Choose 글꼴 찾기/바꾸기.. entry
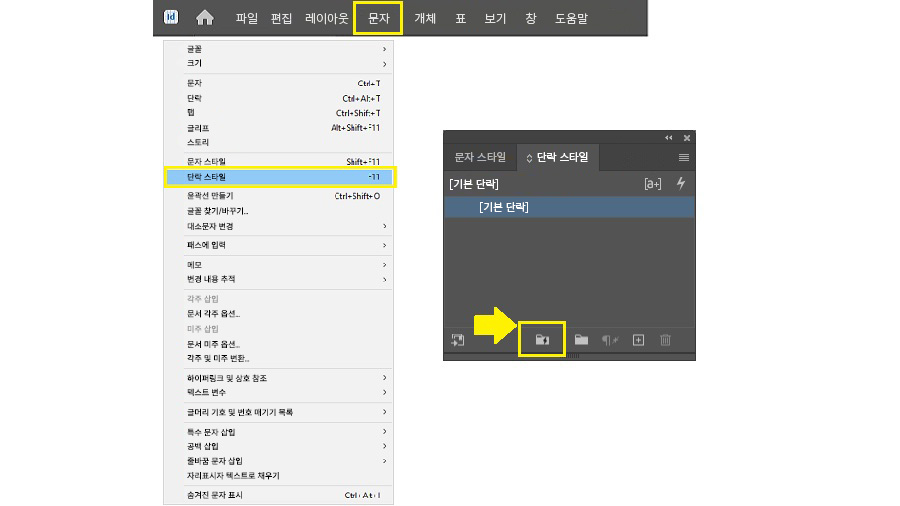Image resolution: width=900 pixels, height=506 pixels. [278, 211]
